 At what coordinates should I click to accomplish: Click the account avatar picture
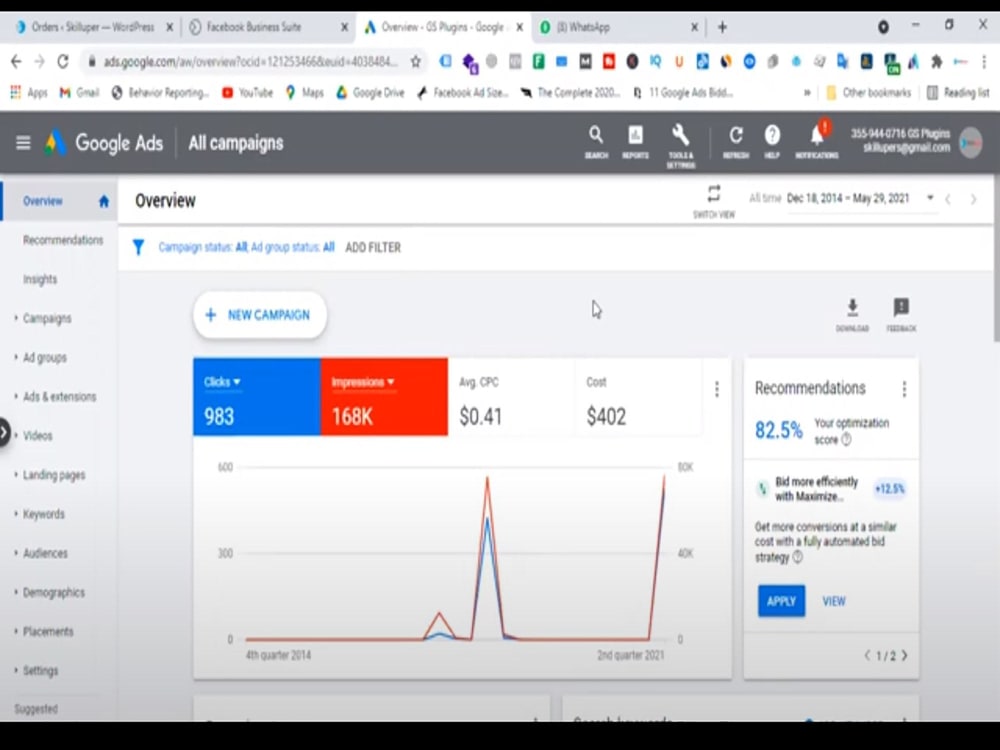click(971, 143)
